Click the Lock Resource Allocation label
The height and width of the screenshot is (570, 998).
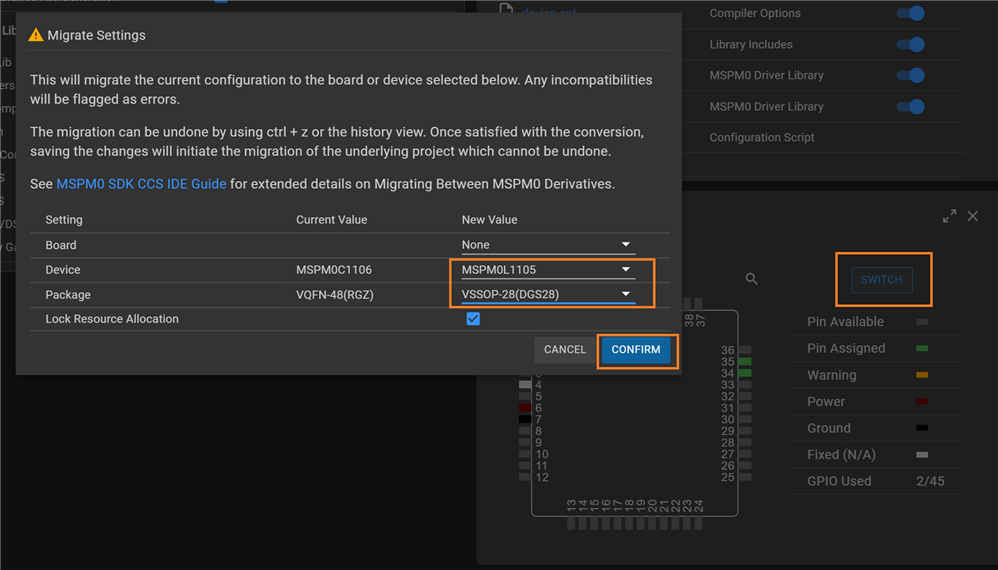click(x=112, y=319)
